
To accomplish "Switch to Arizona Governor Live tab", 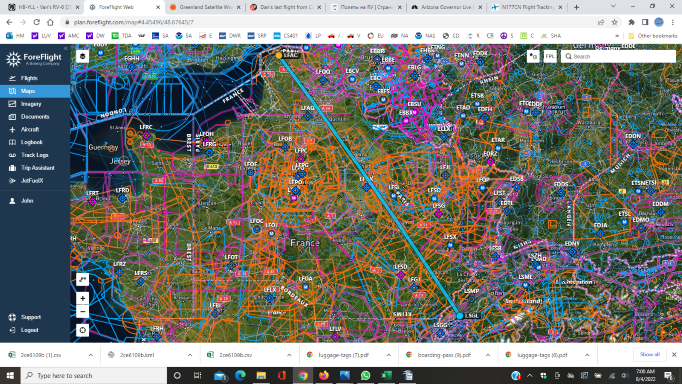I will point(447,7).
